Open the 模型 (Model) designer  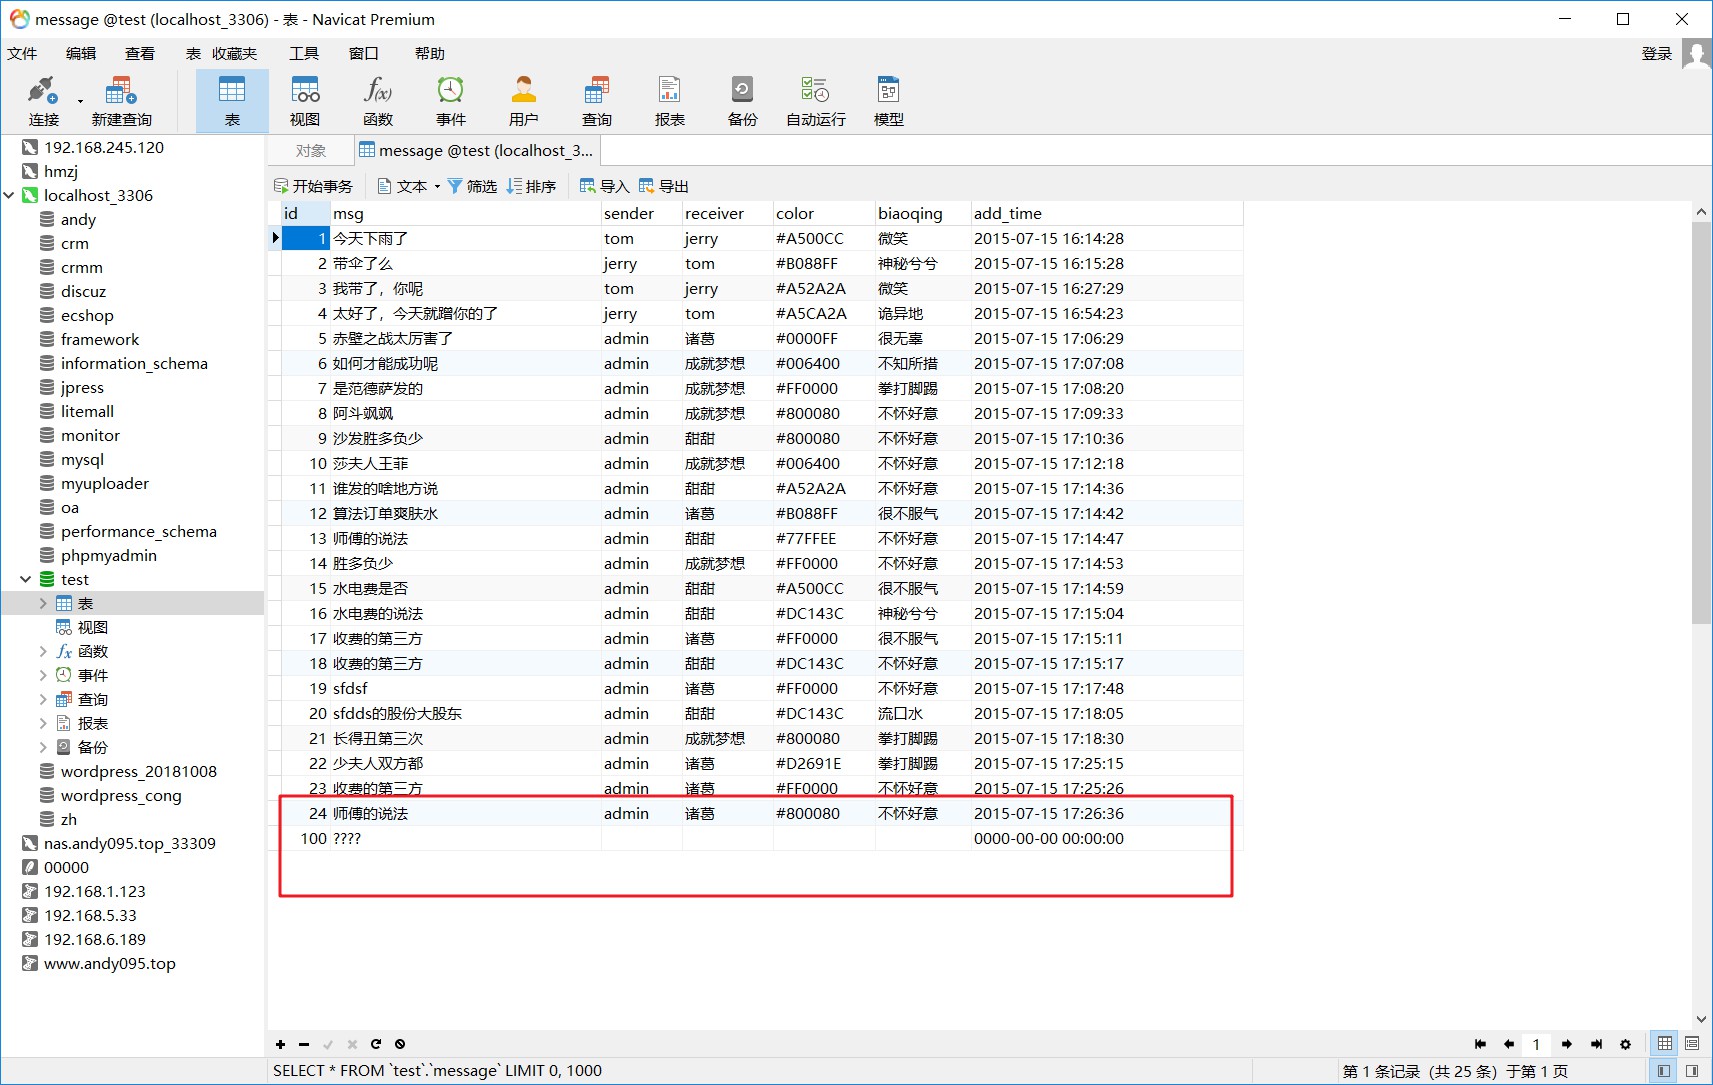(x=888, y=99)
